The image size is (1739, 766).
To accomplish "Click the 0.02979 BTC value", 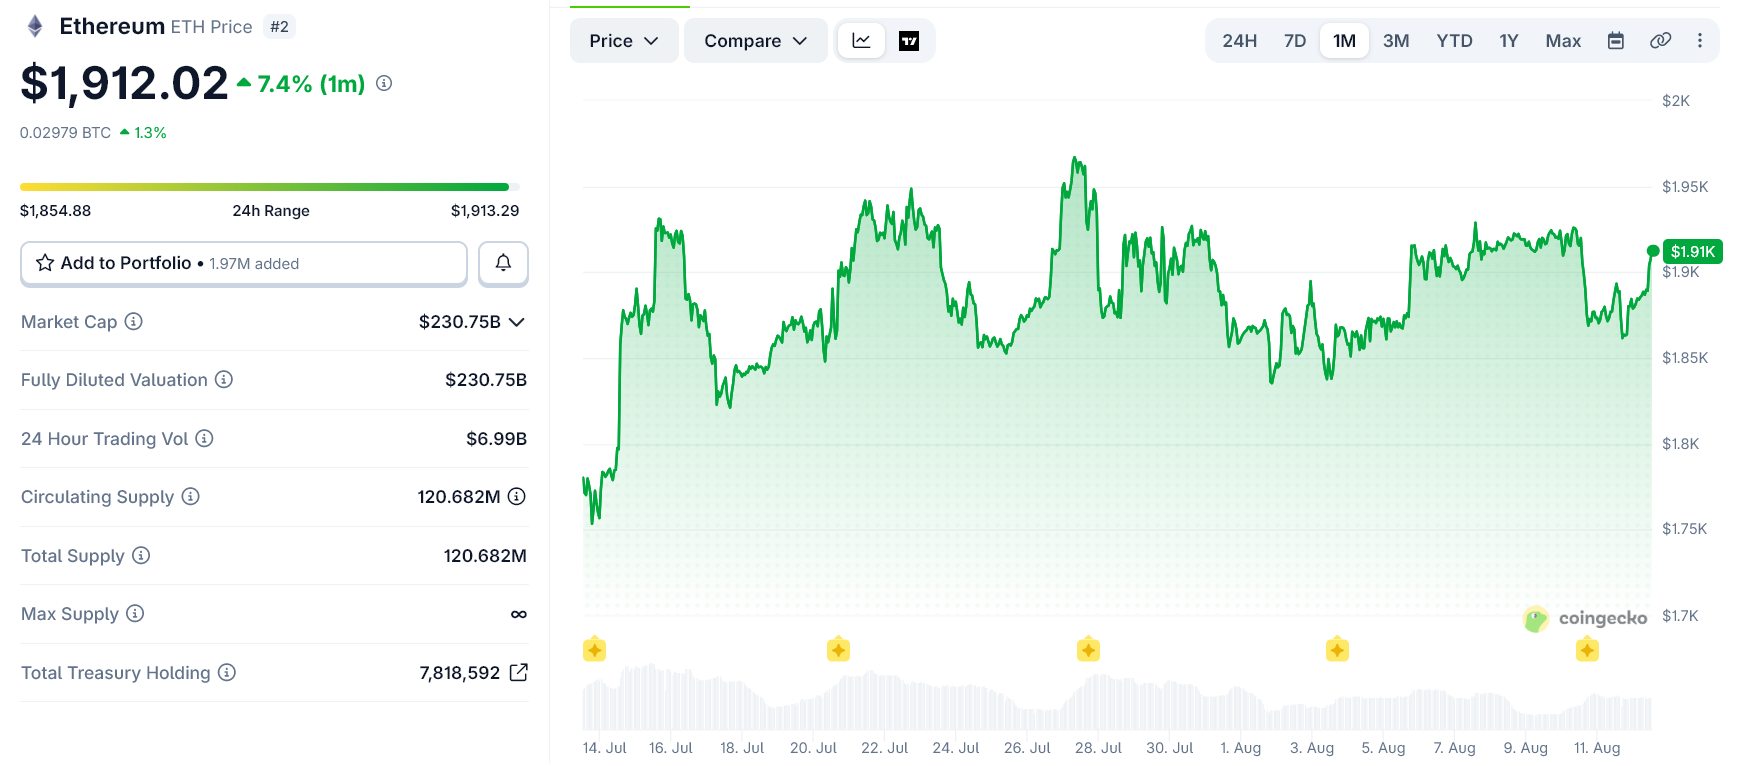I will click(65, 132).
